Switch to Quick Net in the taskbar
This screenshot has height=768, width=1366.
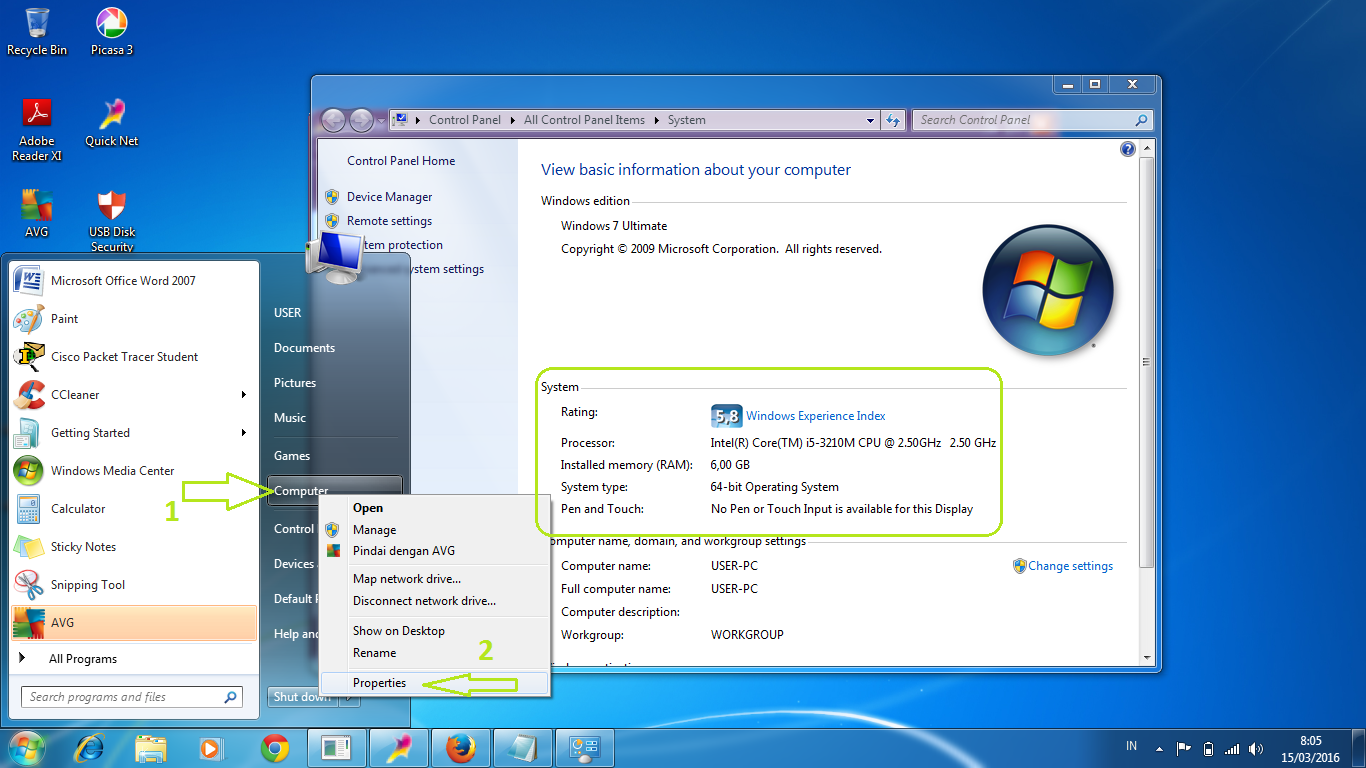click(x=399, y=747)
